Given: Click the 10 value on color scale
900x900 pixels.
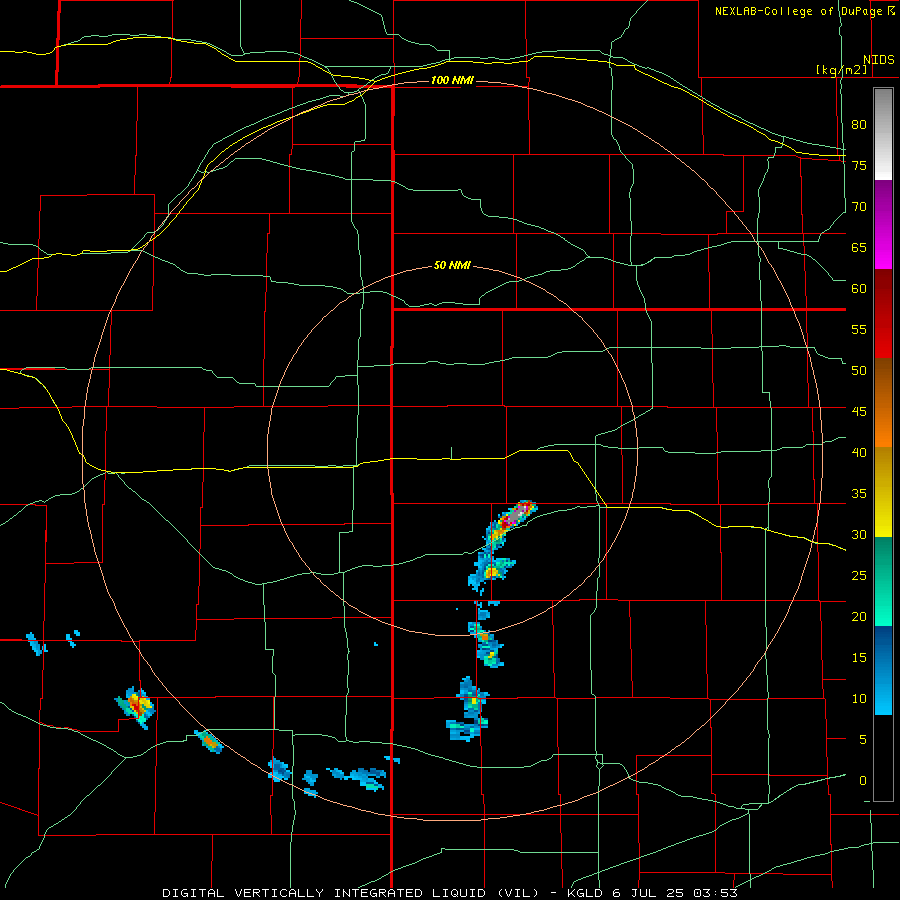Looking at the screenshot, I should (859, 699).
